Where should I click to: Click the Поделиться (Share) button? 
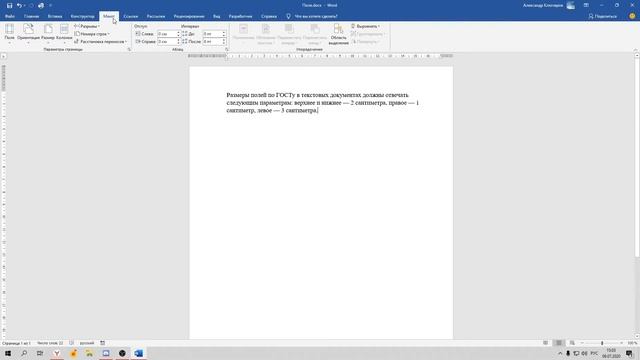pos(603,16)
